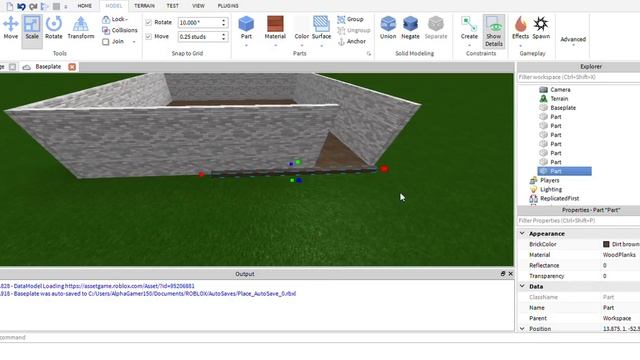
Task: Click the rotate increment field 10.000
Action: [x=199, y=22]
